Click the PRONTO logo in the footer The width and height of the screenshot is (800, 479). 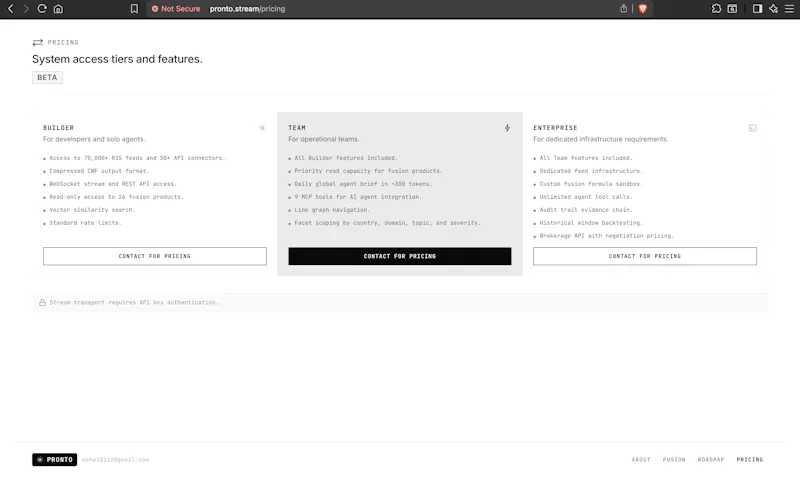(x=55, y=460)
